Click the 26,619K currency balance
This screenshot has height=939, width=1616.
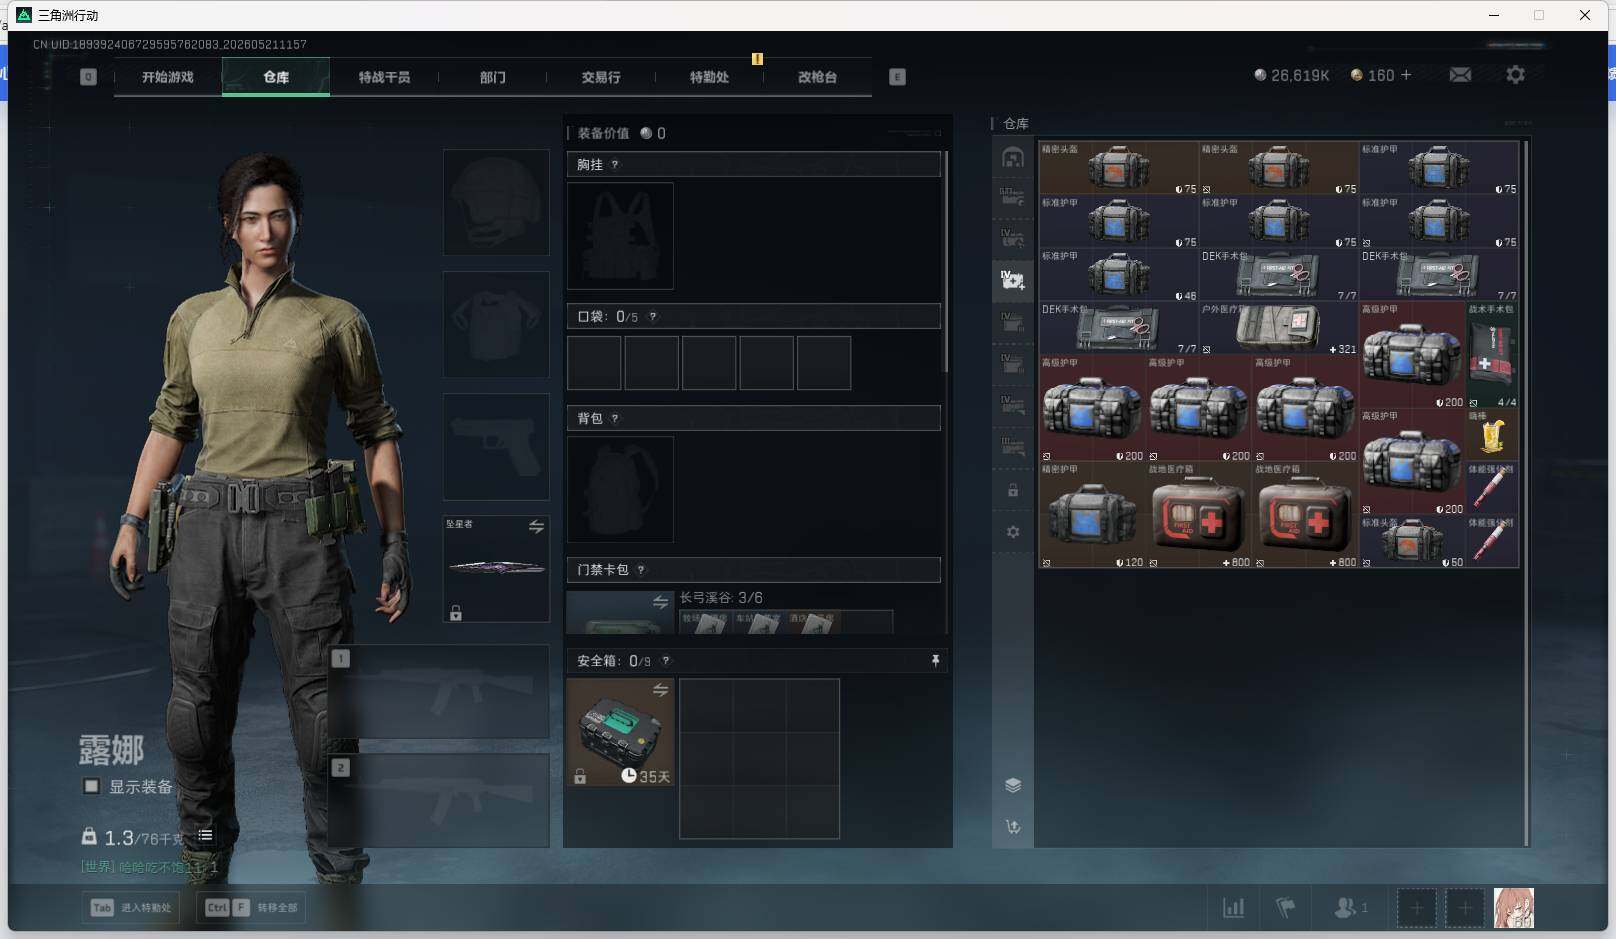[1291, 75]
